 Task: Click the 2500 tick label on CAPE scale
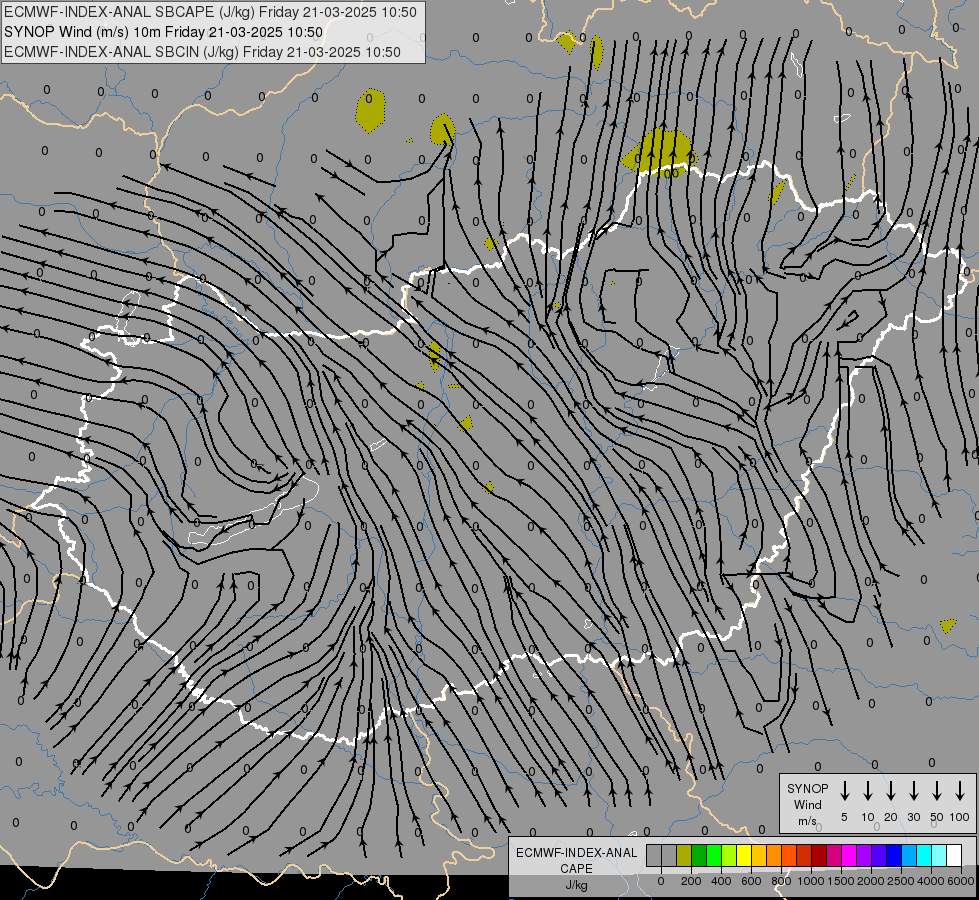901,881
